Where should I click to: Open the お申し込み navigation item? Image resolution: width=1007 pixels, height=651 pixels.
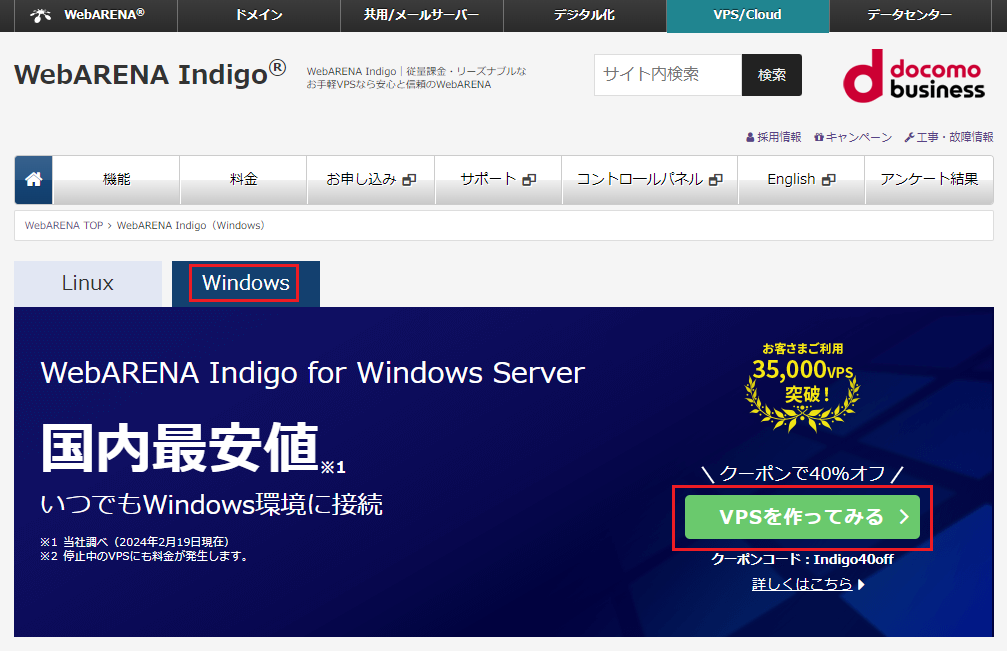[x=371, y=180]
